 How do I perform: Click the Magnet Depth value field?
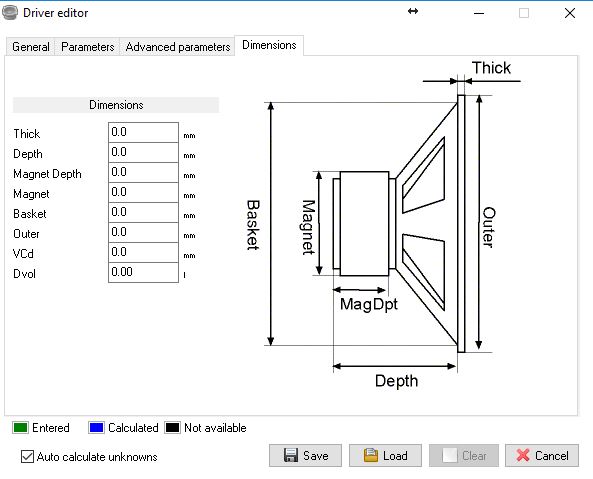click(x=143, y=172)
